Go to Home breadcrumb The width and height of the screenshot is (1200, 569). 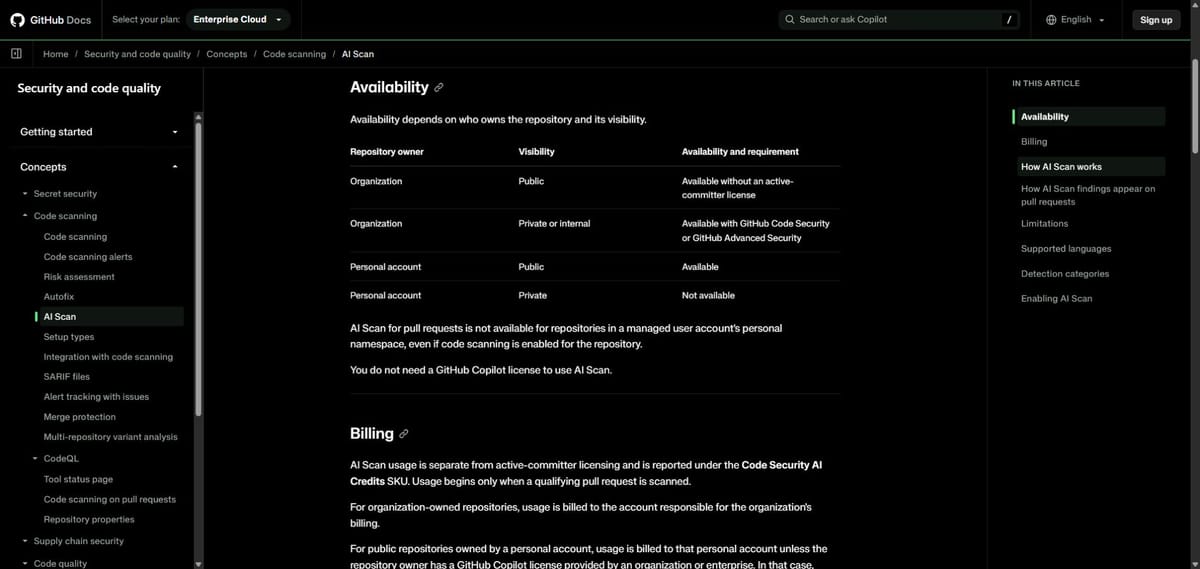click(56, 54)
